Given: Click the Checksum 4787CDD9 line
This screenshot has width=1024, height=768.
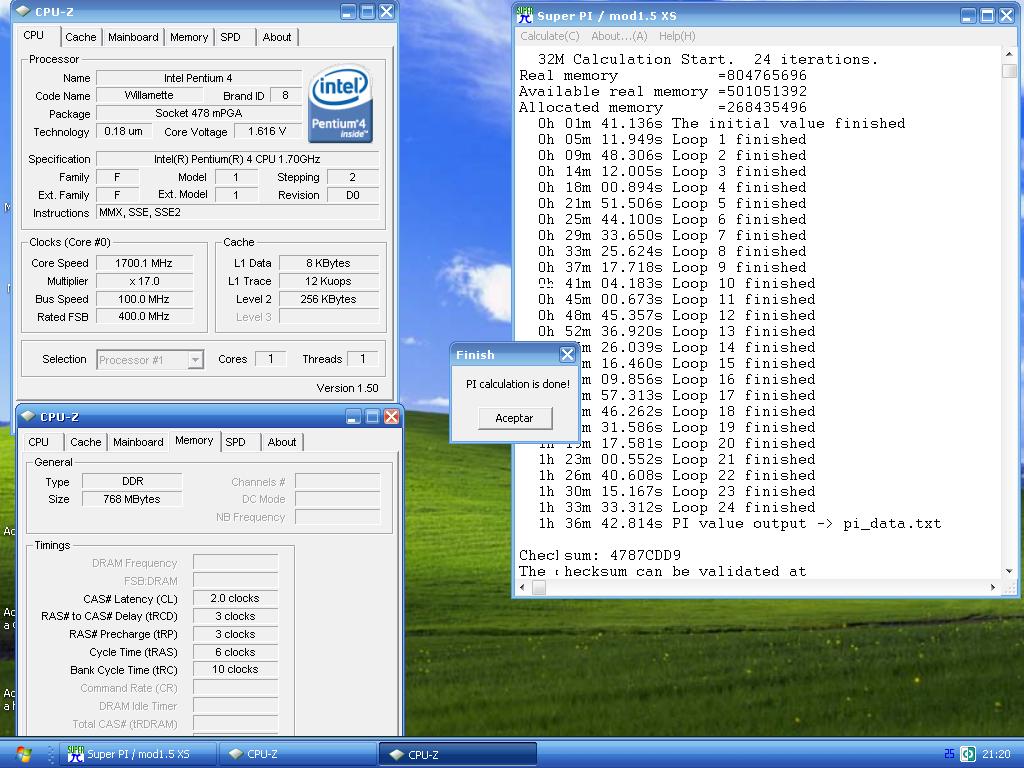Looking at the screenshot, I should 600,555.
